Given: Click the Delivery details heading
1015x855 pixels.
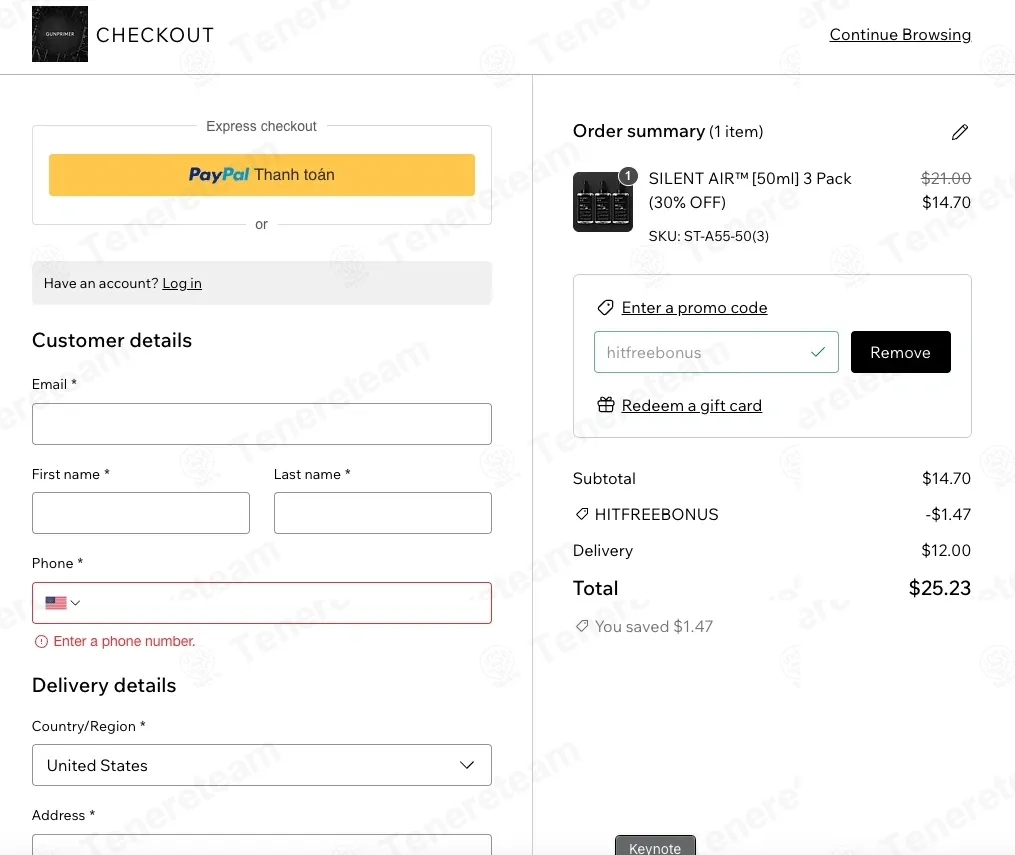Looking at the screenshot, I should 104,685.
